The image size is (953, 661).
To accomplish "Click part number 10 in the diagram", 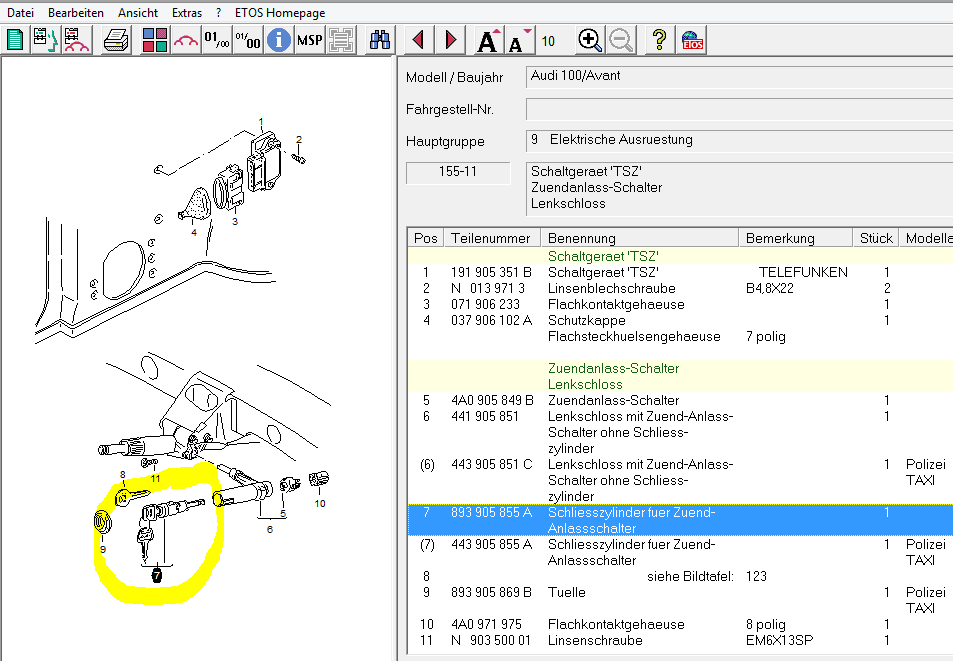I will tap(320, 503).
